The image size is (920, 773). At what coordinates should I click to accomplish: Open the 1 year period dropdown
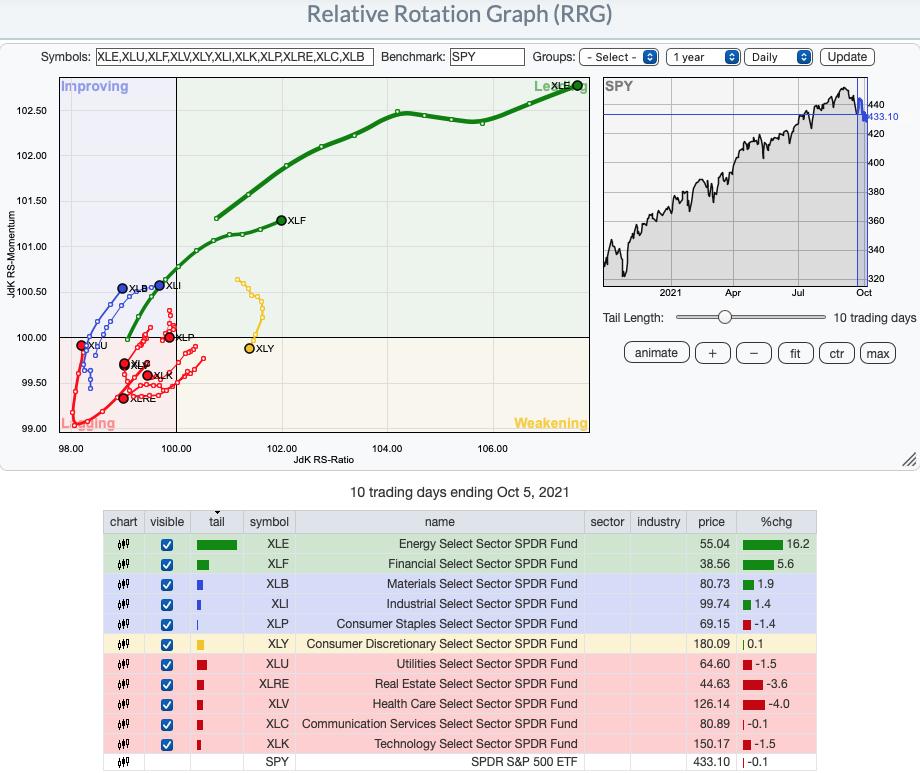pos(703,57)
